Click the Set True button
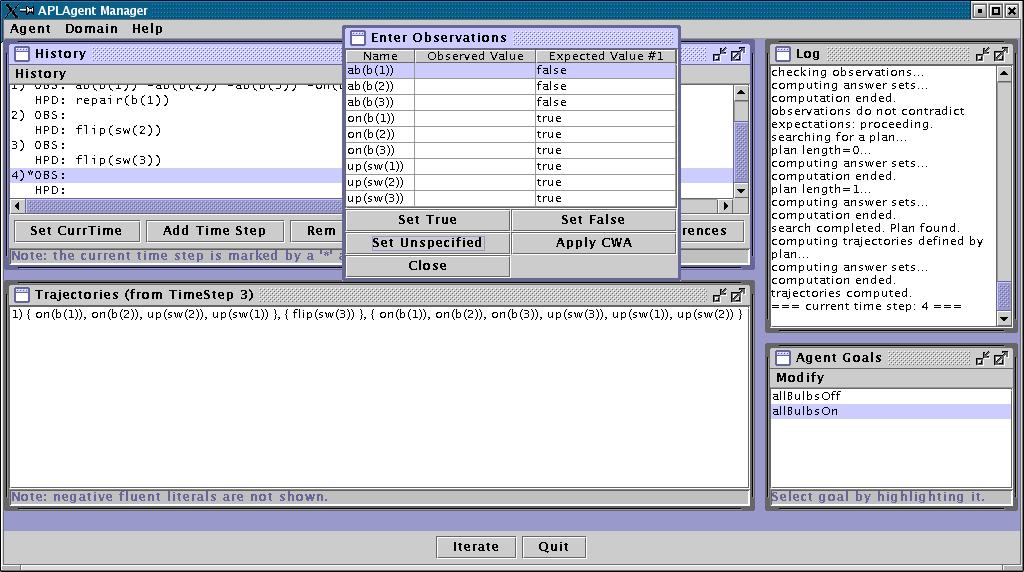The image size is (1024, 572). (427, 220)
